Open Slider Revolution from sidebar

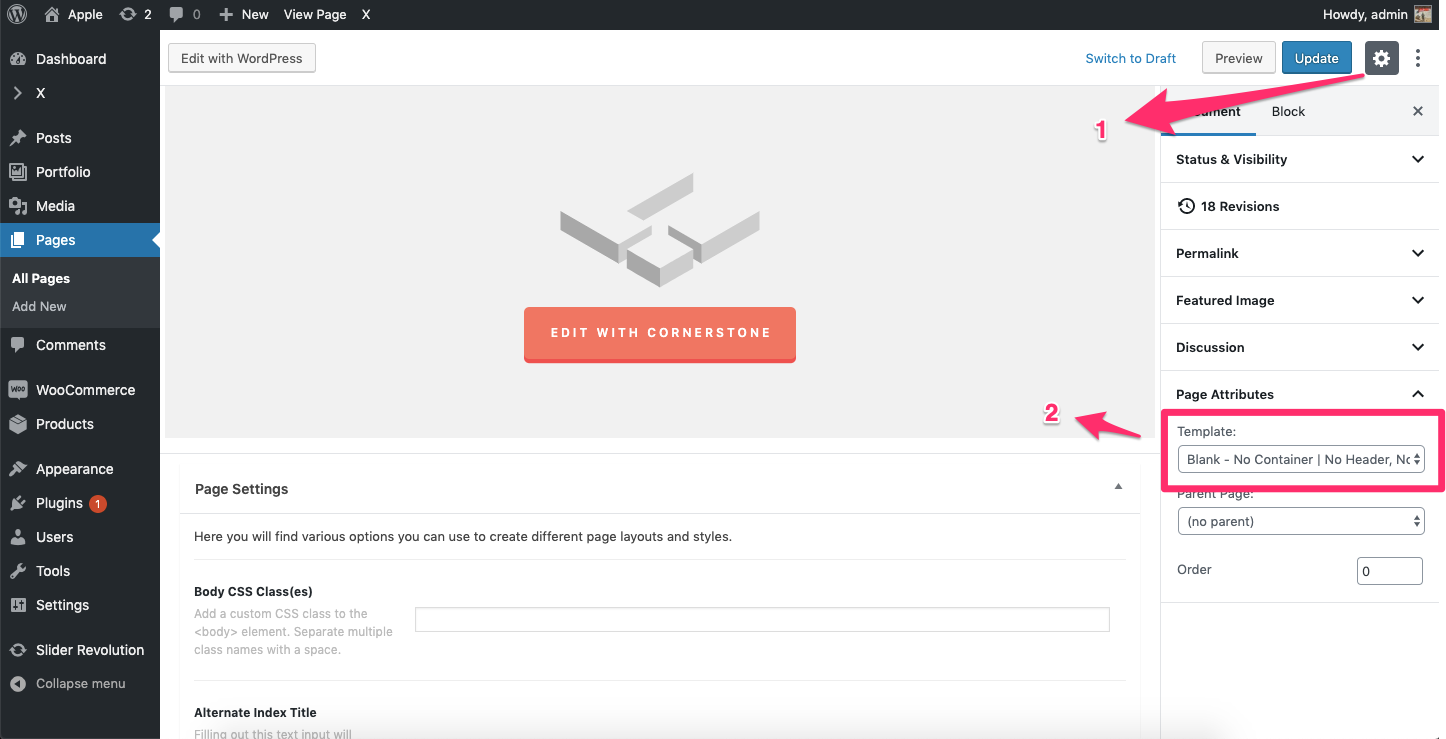pos(89,650)
